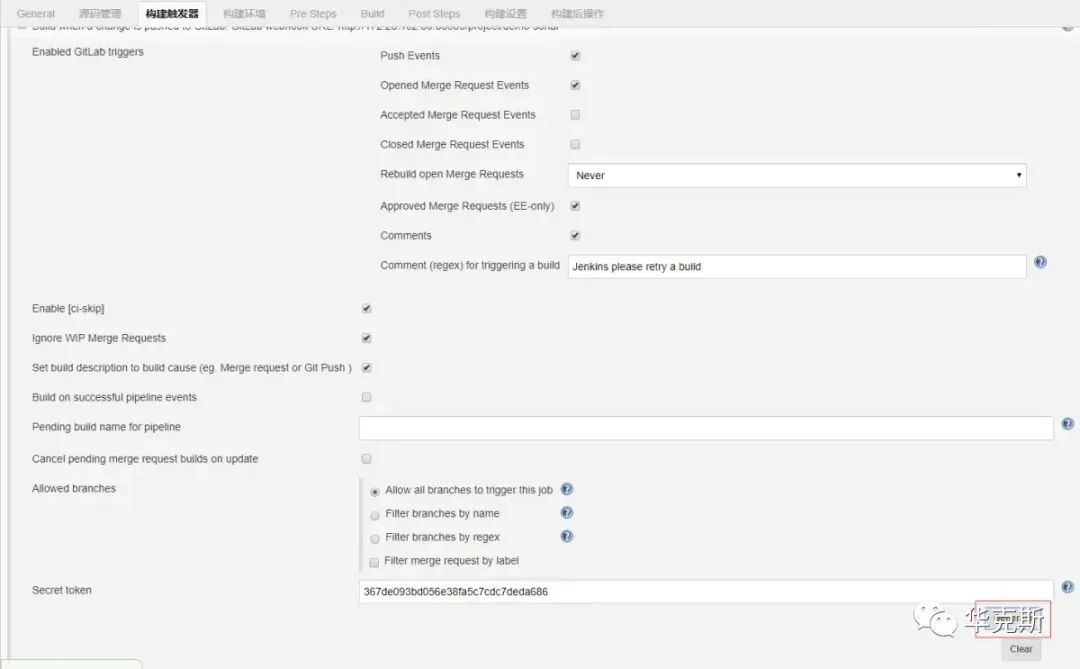Viewport: 1080px width, 669px height.
Task: Open the General tab
Action: [36, 14]
